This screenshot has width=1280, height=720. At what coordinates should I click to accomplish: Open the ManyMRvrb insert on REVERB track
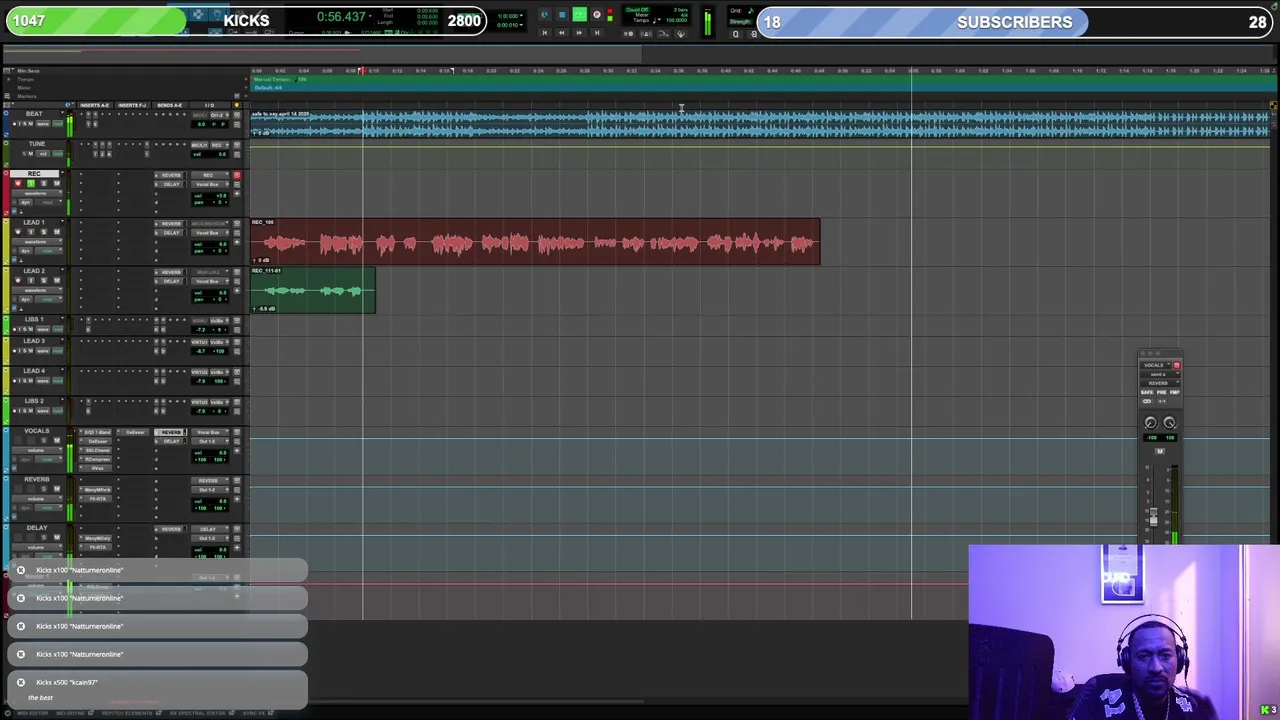click(96, 490)
